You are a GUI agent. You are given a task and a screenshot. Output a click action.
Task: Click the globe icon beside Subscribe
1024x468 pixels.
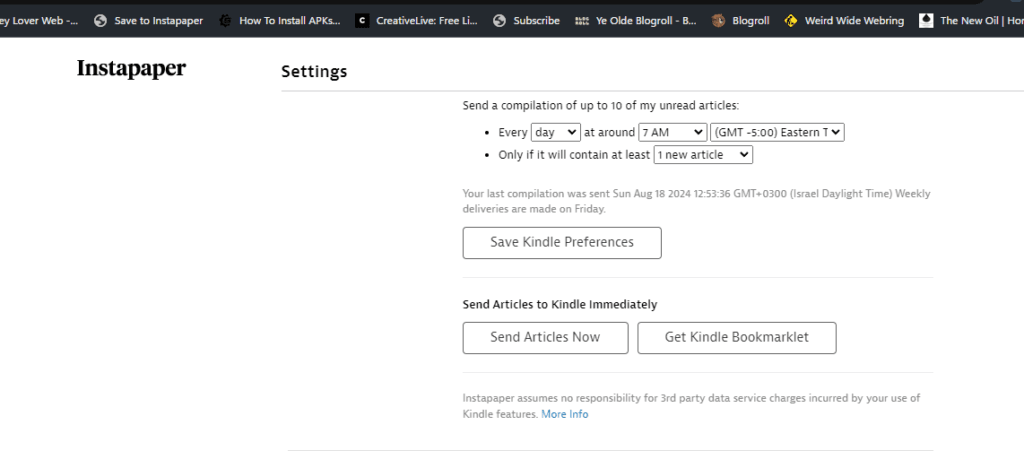500,21
